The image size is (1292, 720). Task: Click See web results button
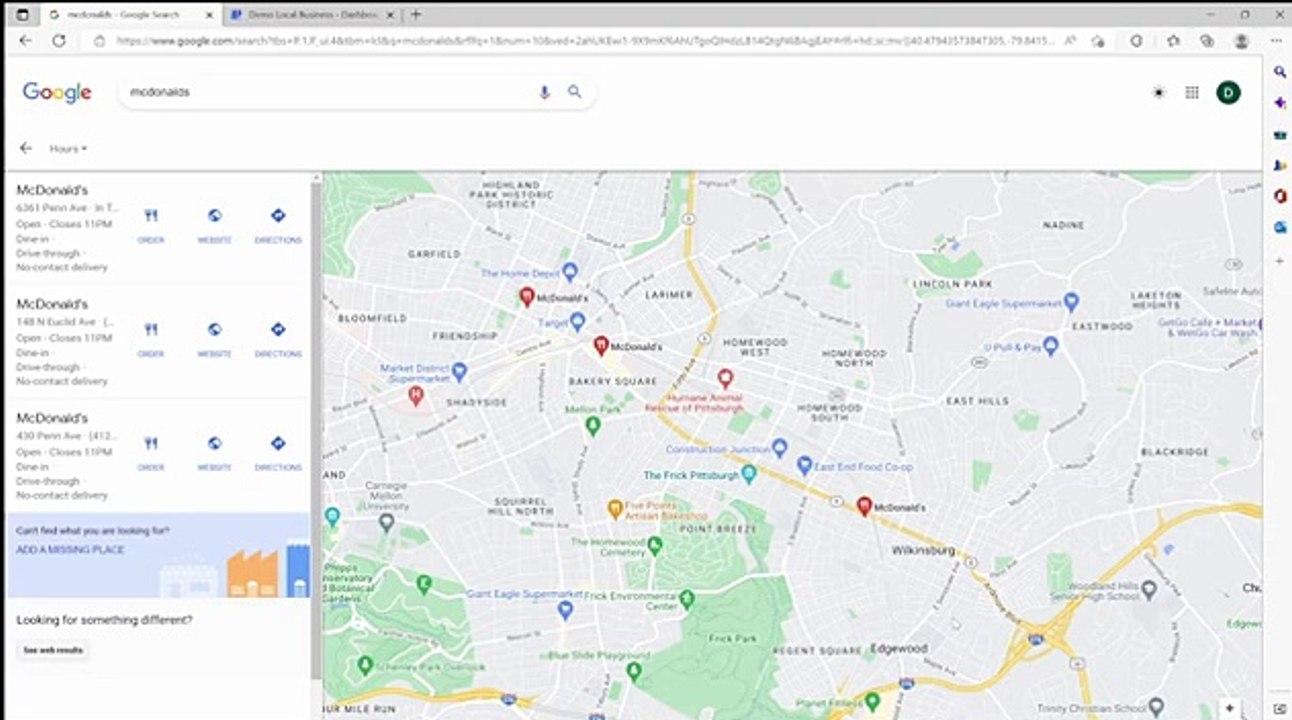(x=53, y=650)
